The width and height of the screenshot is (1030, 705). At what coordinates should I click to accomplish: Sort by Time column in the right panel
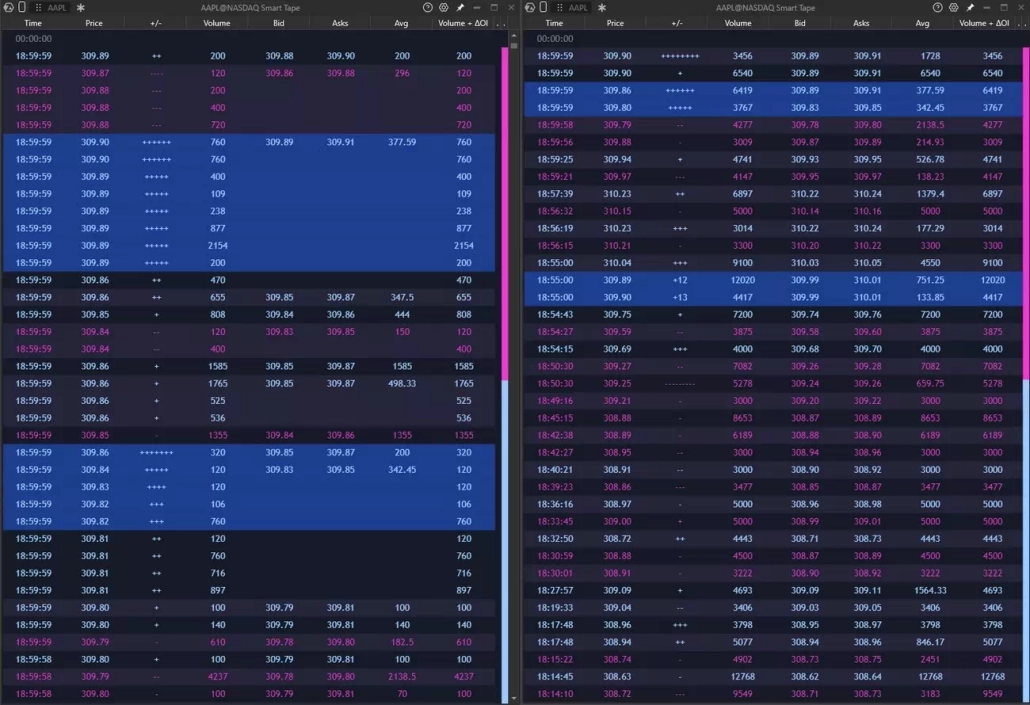click(554, 23)
